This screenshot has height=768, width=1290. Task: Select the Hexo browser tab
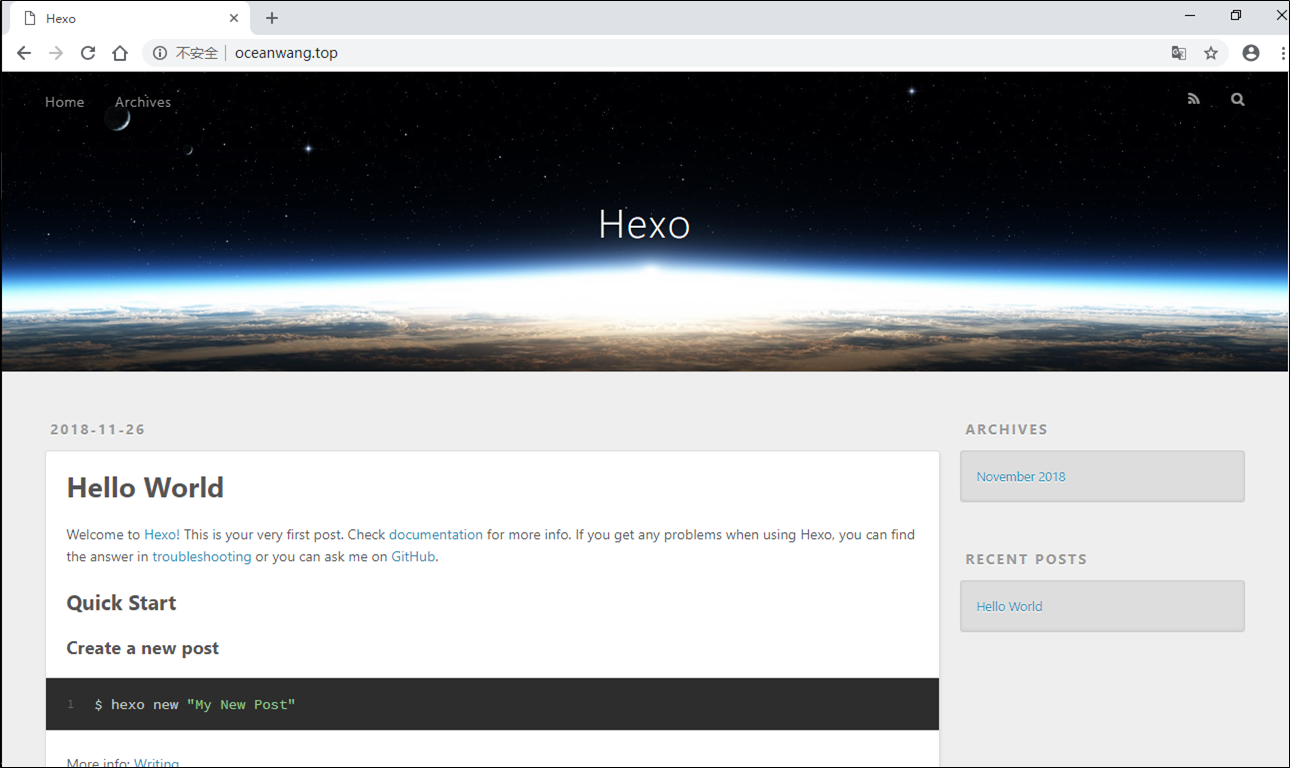point(130,18)
